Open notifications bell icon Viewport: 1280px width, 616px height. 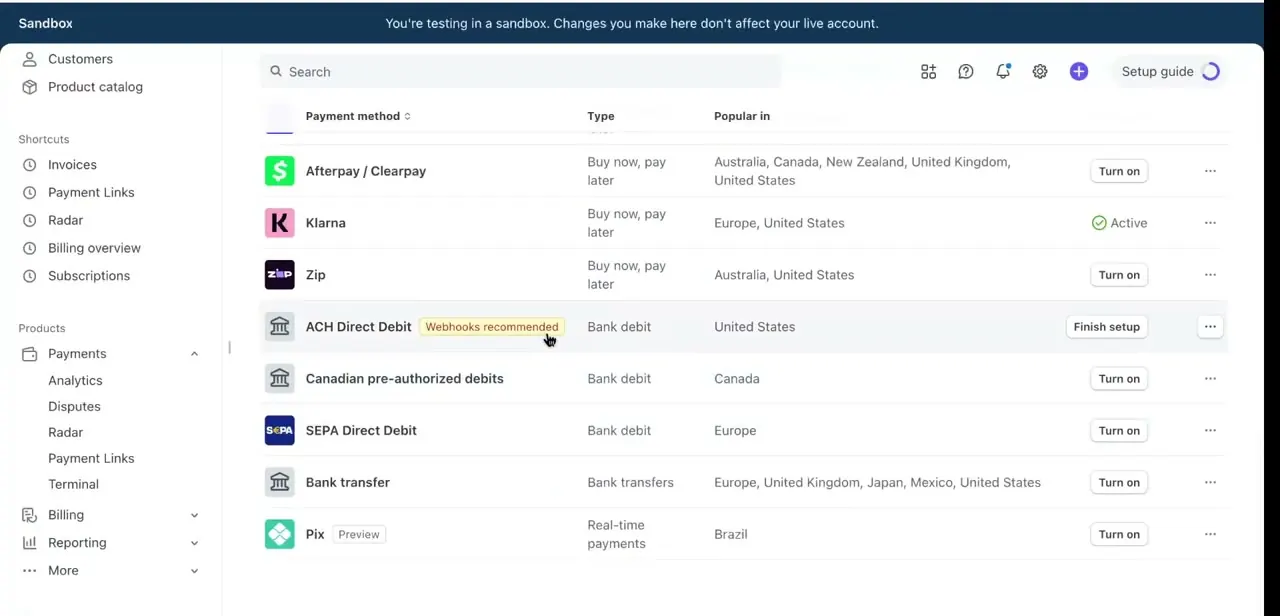pos(1002,72)
